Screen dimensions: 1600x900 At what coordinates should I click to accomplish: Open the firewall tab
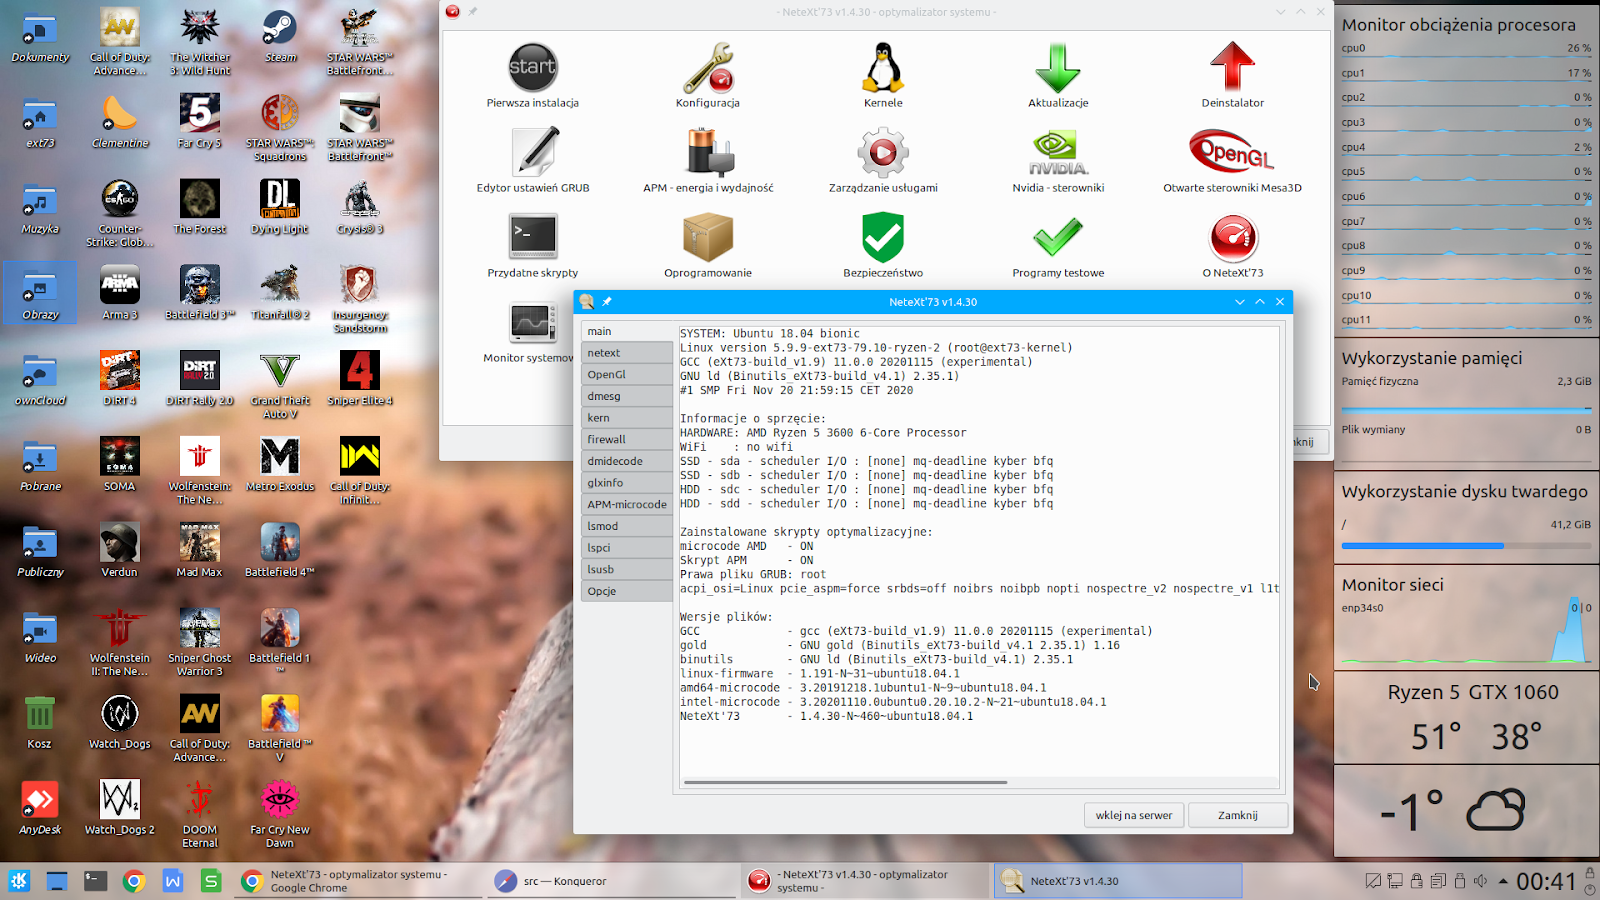(627, 439)
